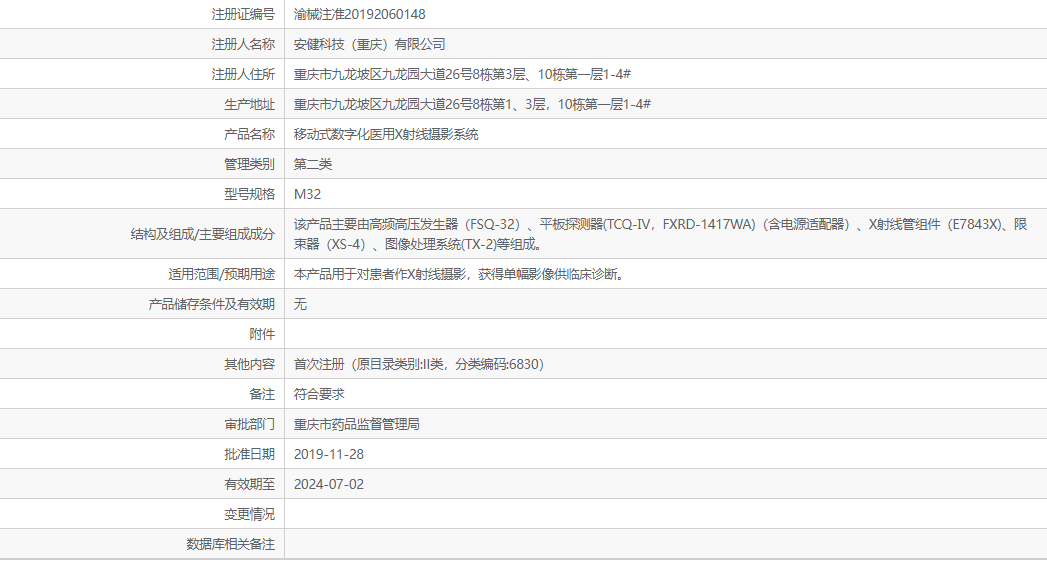Click the 批准日期 label

(x=249, y=455)
